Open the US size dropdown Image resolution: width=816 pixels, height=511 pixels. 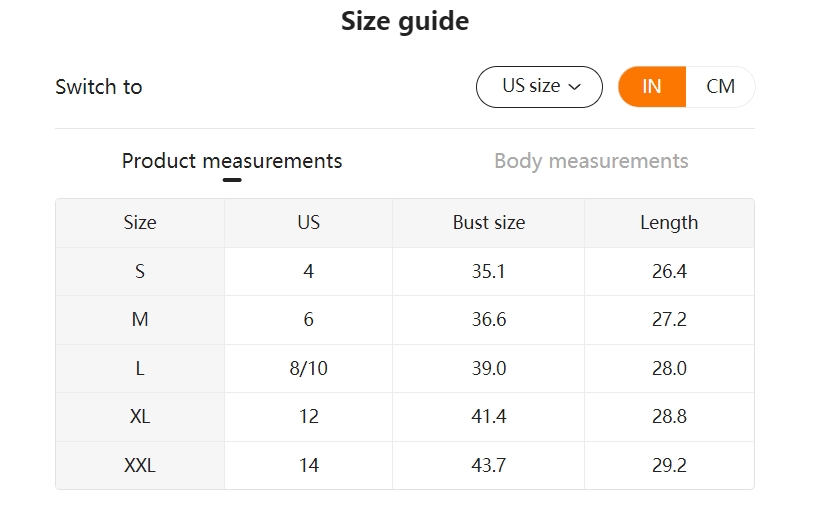(x=539, y=87)
